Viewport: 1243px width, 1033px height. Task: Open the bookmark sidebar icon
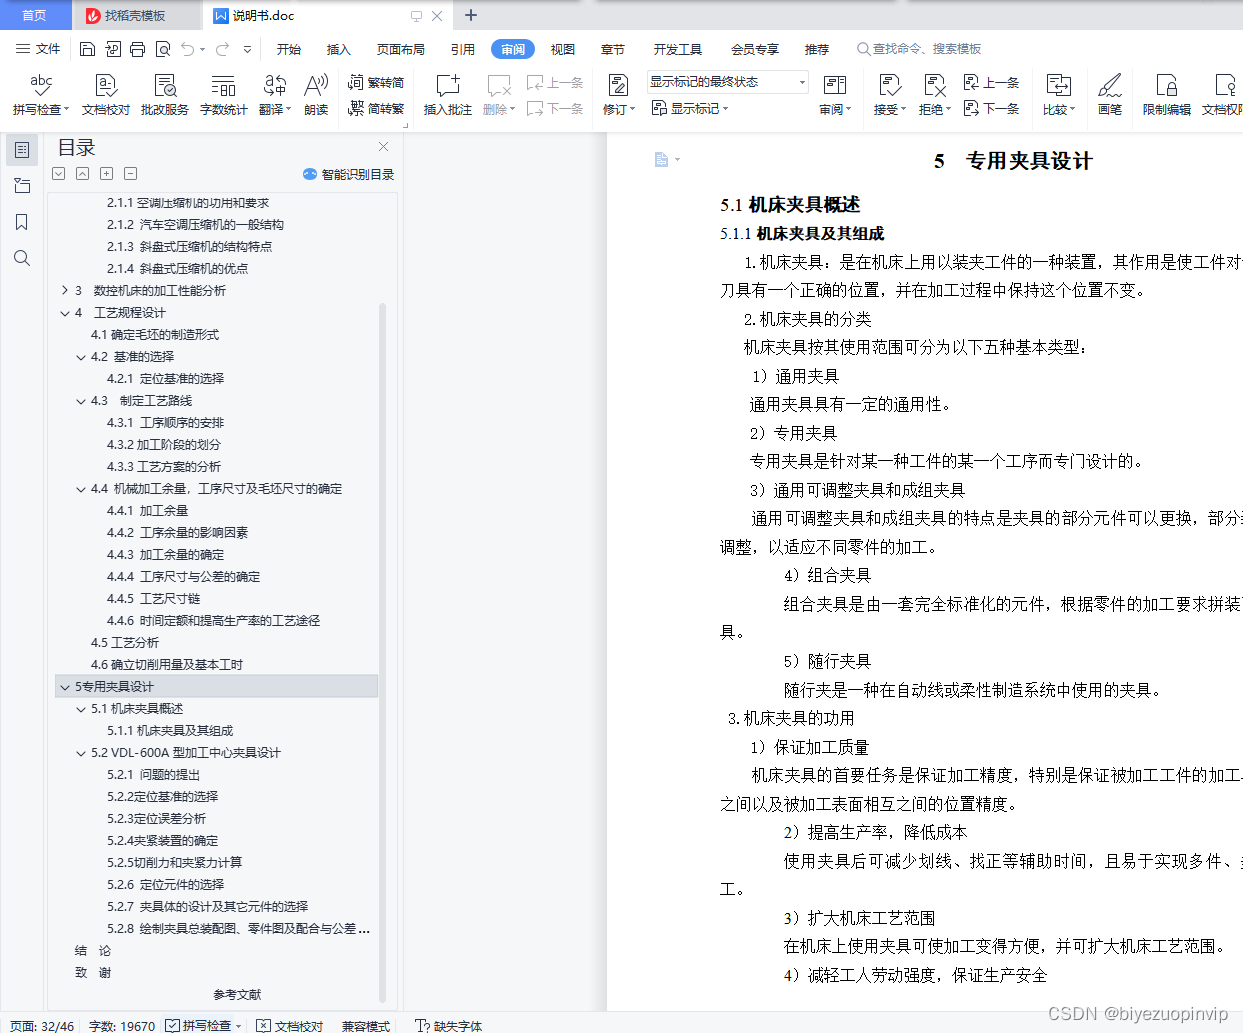point(22,222)
